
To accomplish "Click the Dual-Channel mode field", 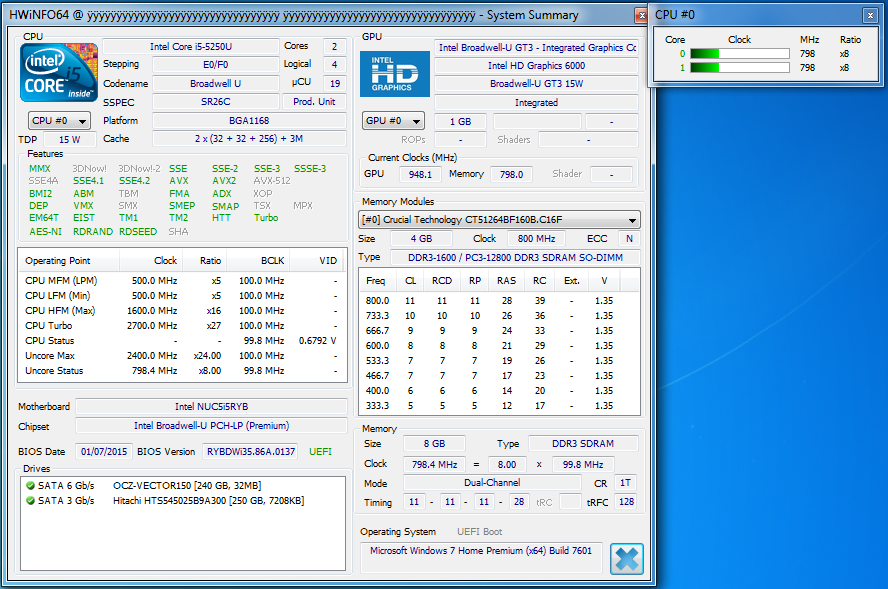I will click(x=492, y=483).
